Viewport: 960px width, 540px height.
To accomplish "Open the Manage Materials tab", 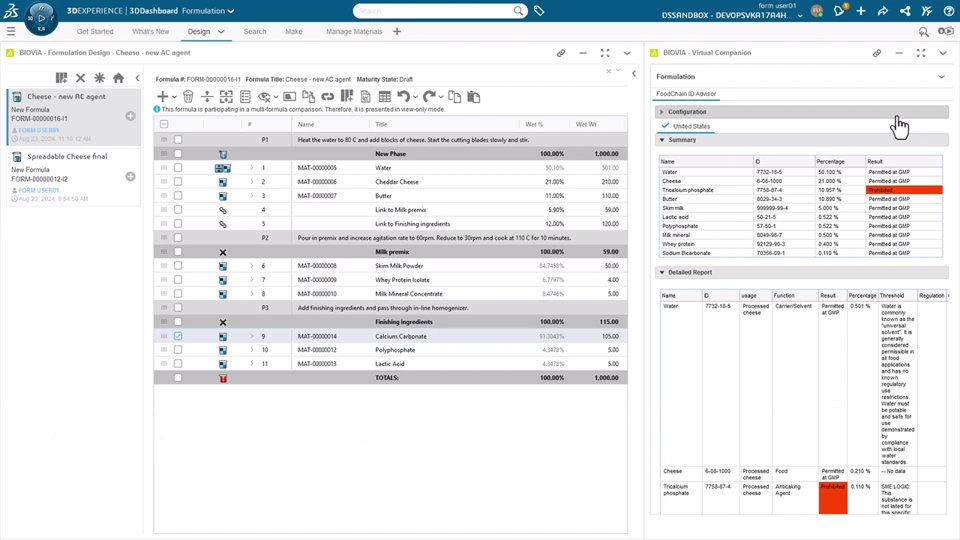I will pyautogui.click(x=354, y=31).
